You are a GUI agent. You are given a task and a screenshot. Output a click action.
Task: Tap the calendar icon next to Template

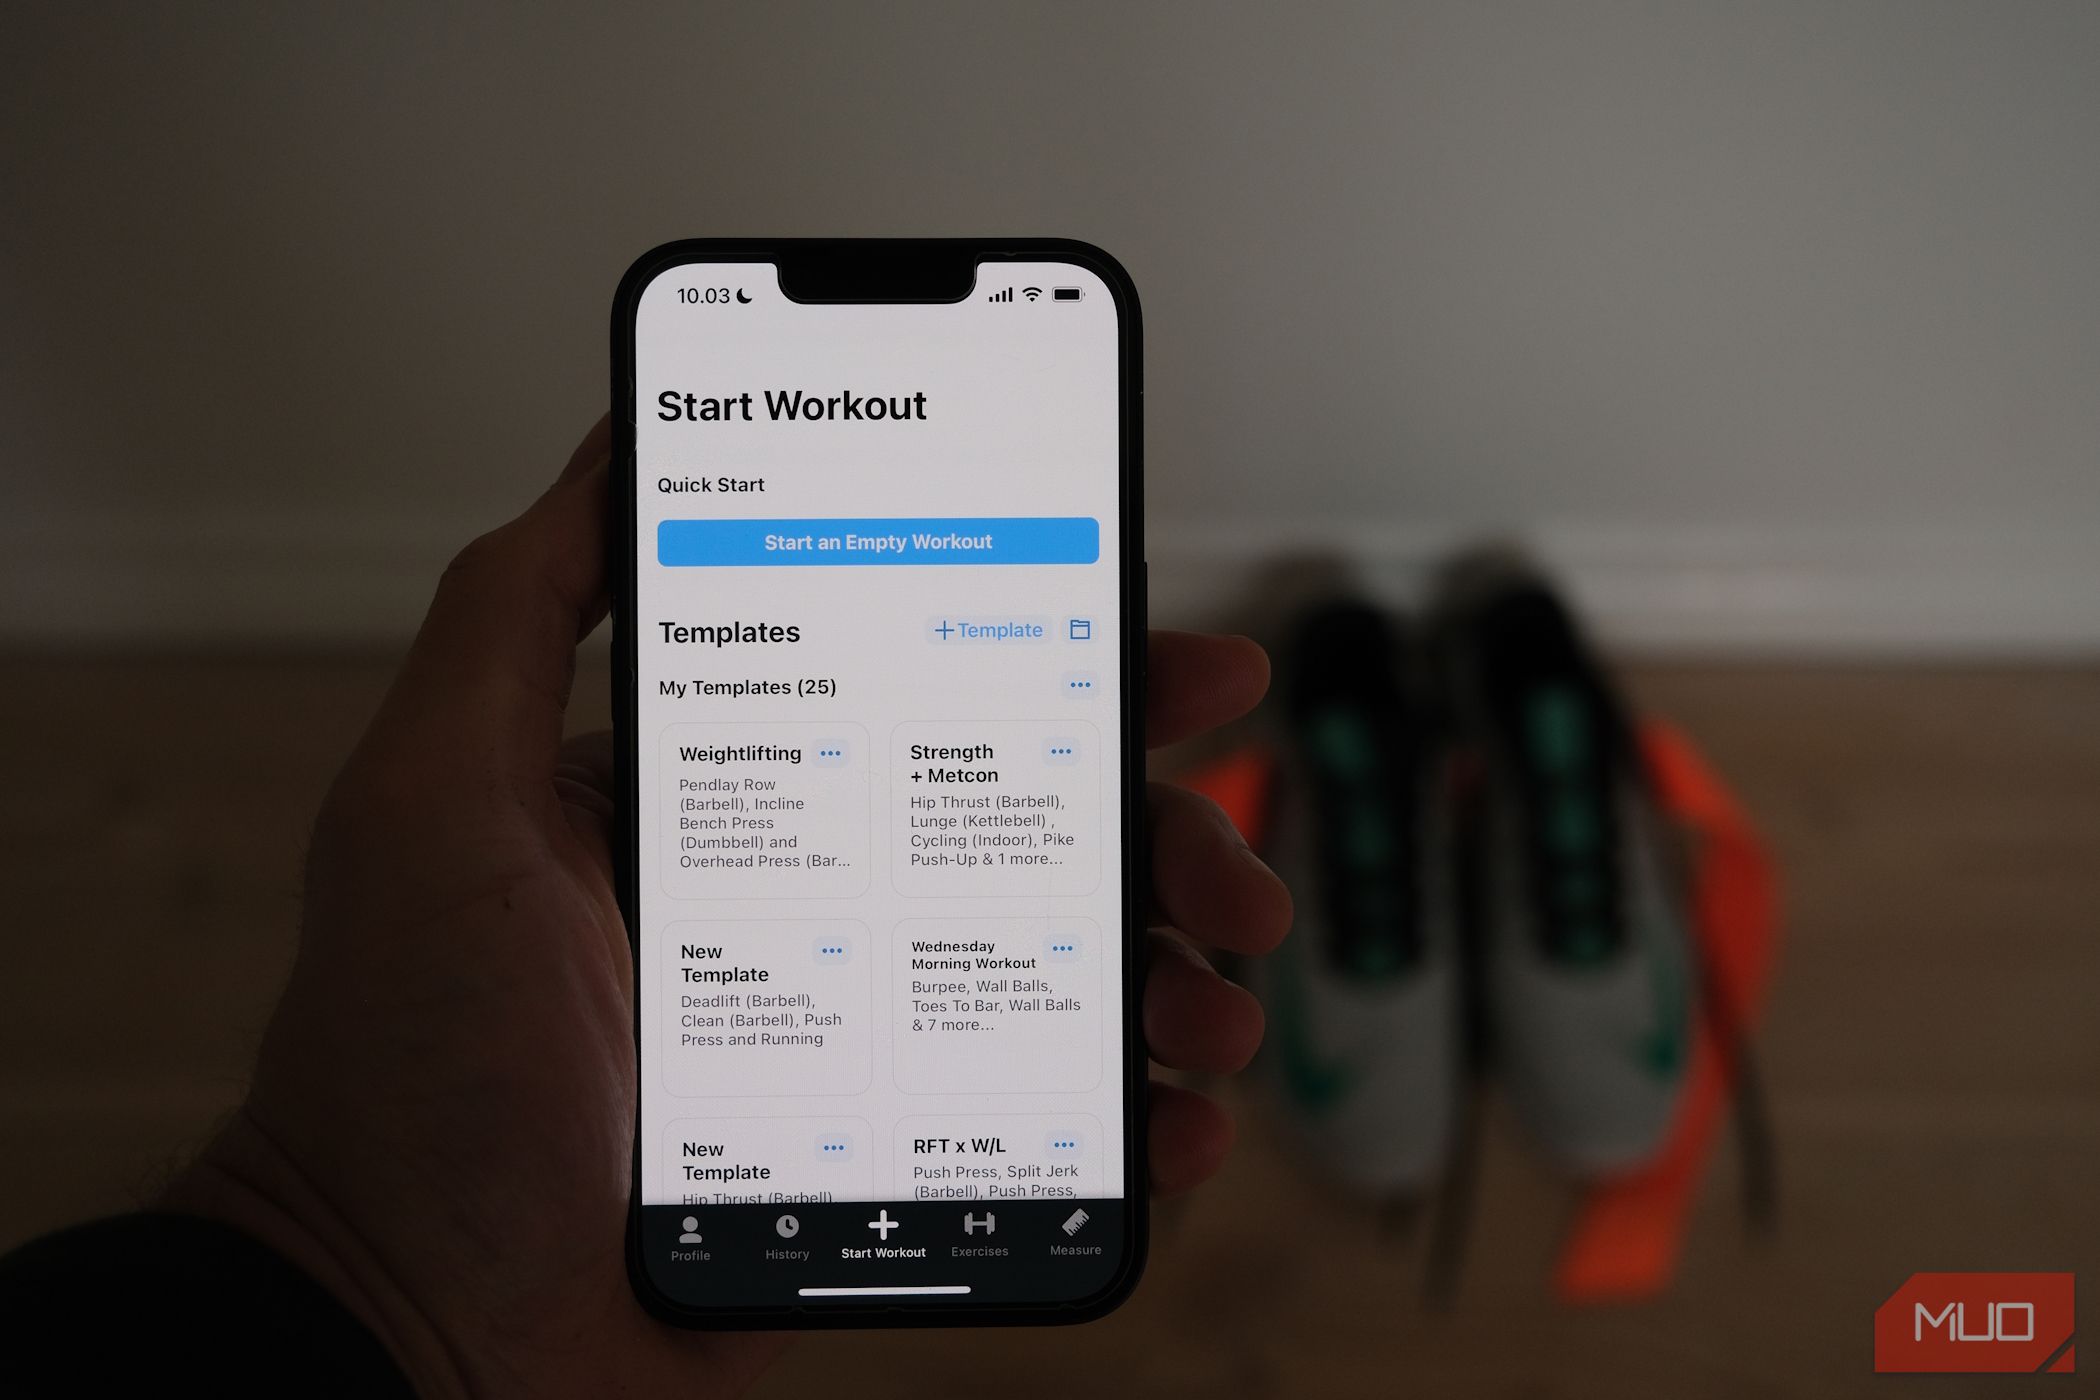click(1080, 630)
